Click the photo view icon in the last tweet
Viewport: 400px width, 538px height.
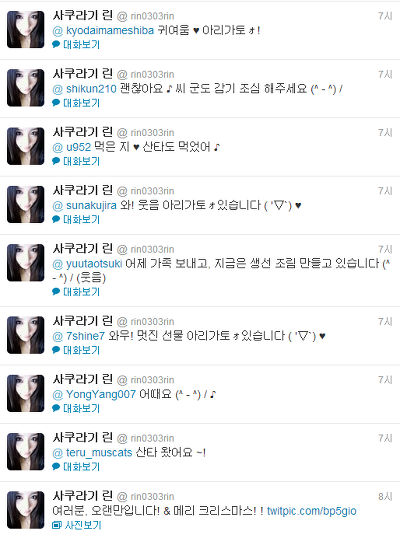[57, 525]
